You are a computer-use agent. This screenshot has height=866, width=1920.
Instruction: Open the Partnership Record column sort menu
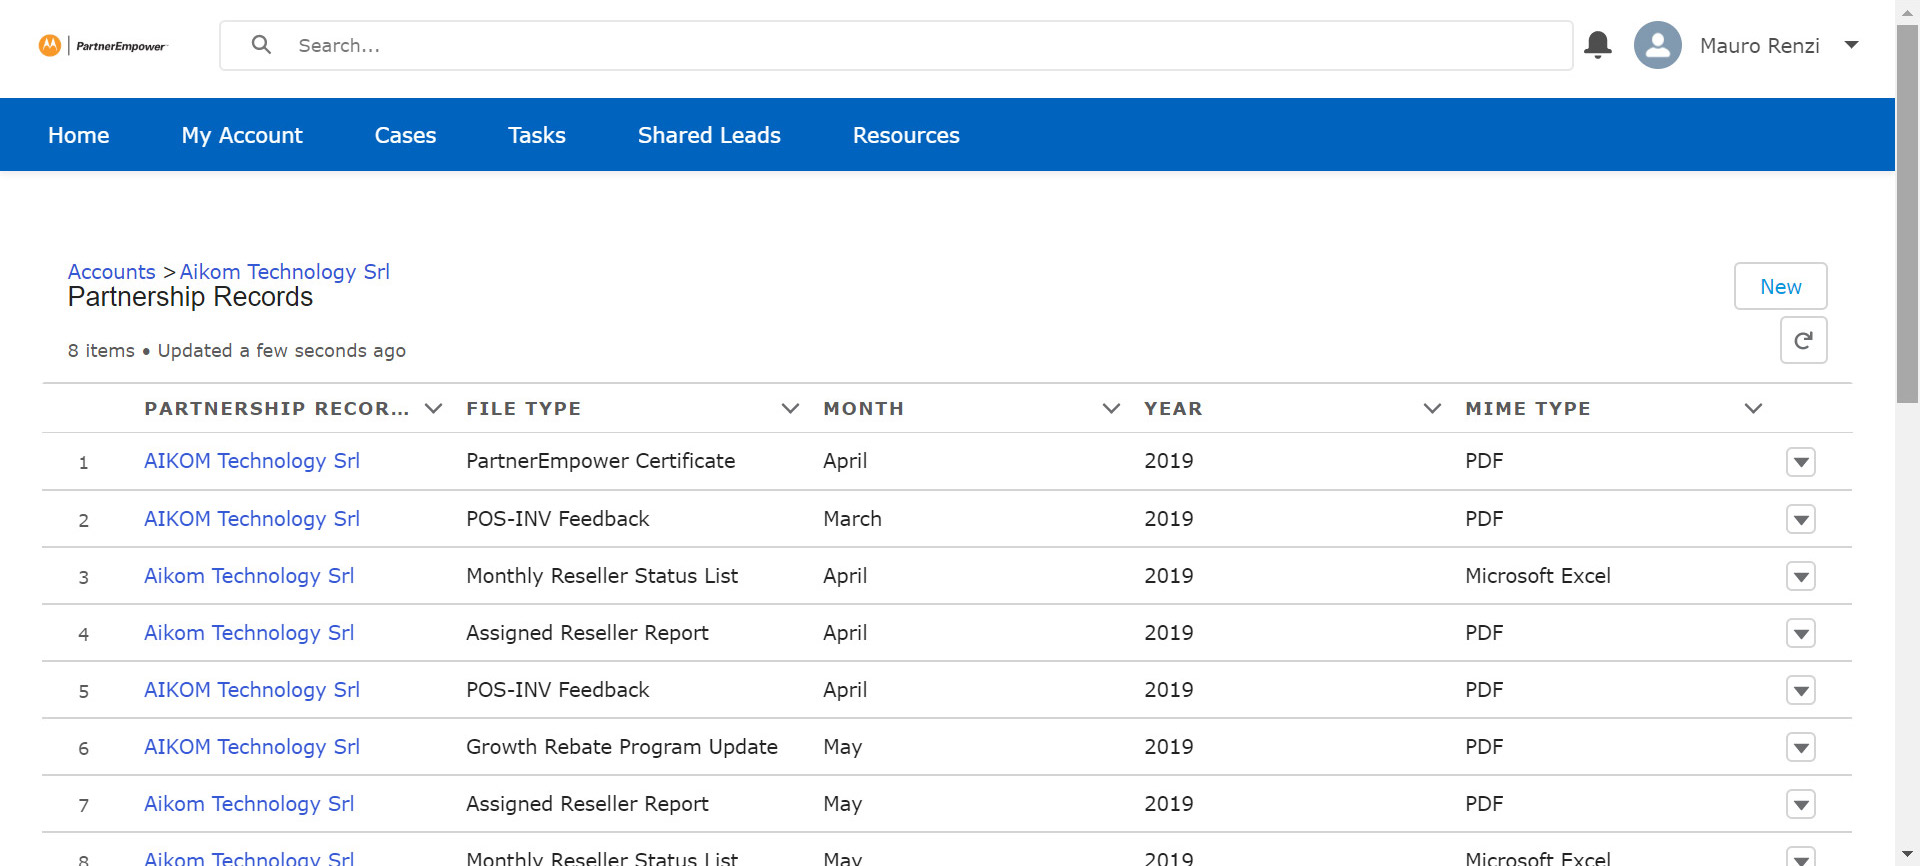tap(433, 408)
